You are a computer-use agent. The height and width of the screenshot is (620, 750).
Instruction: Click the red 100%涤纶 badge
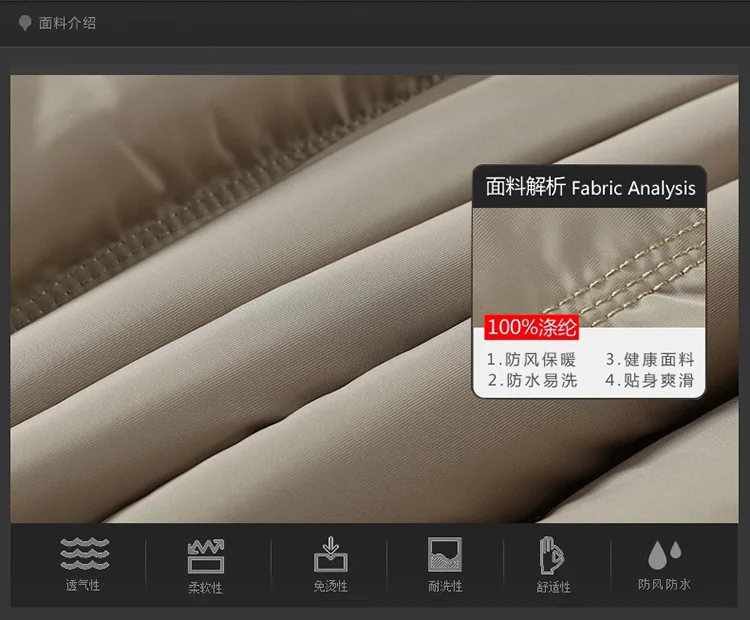[531, 327]
